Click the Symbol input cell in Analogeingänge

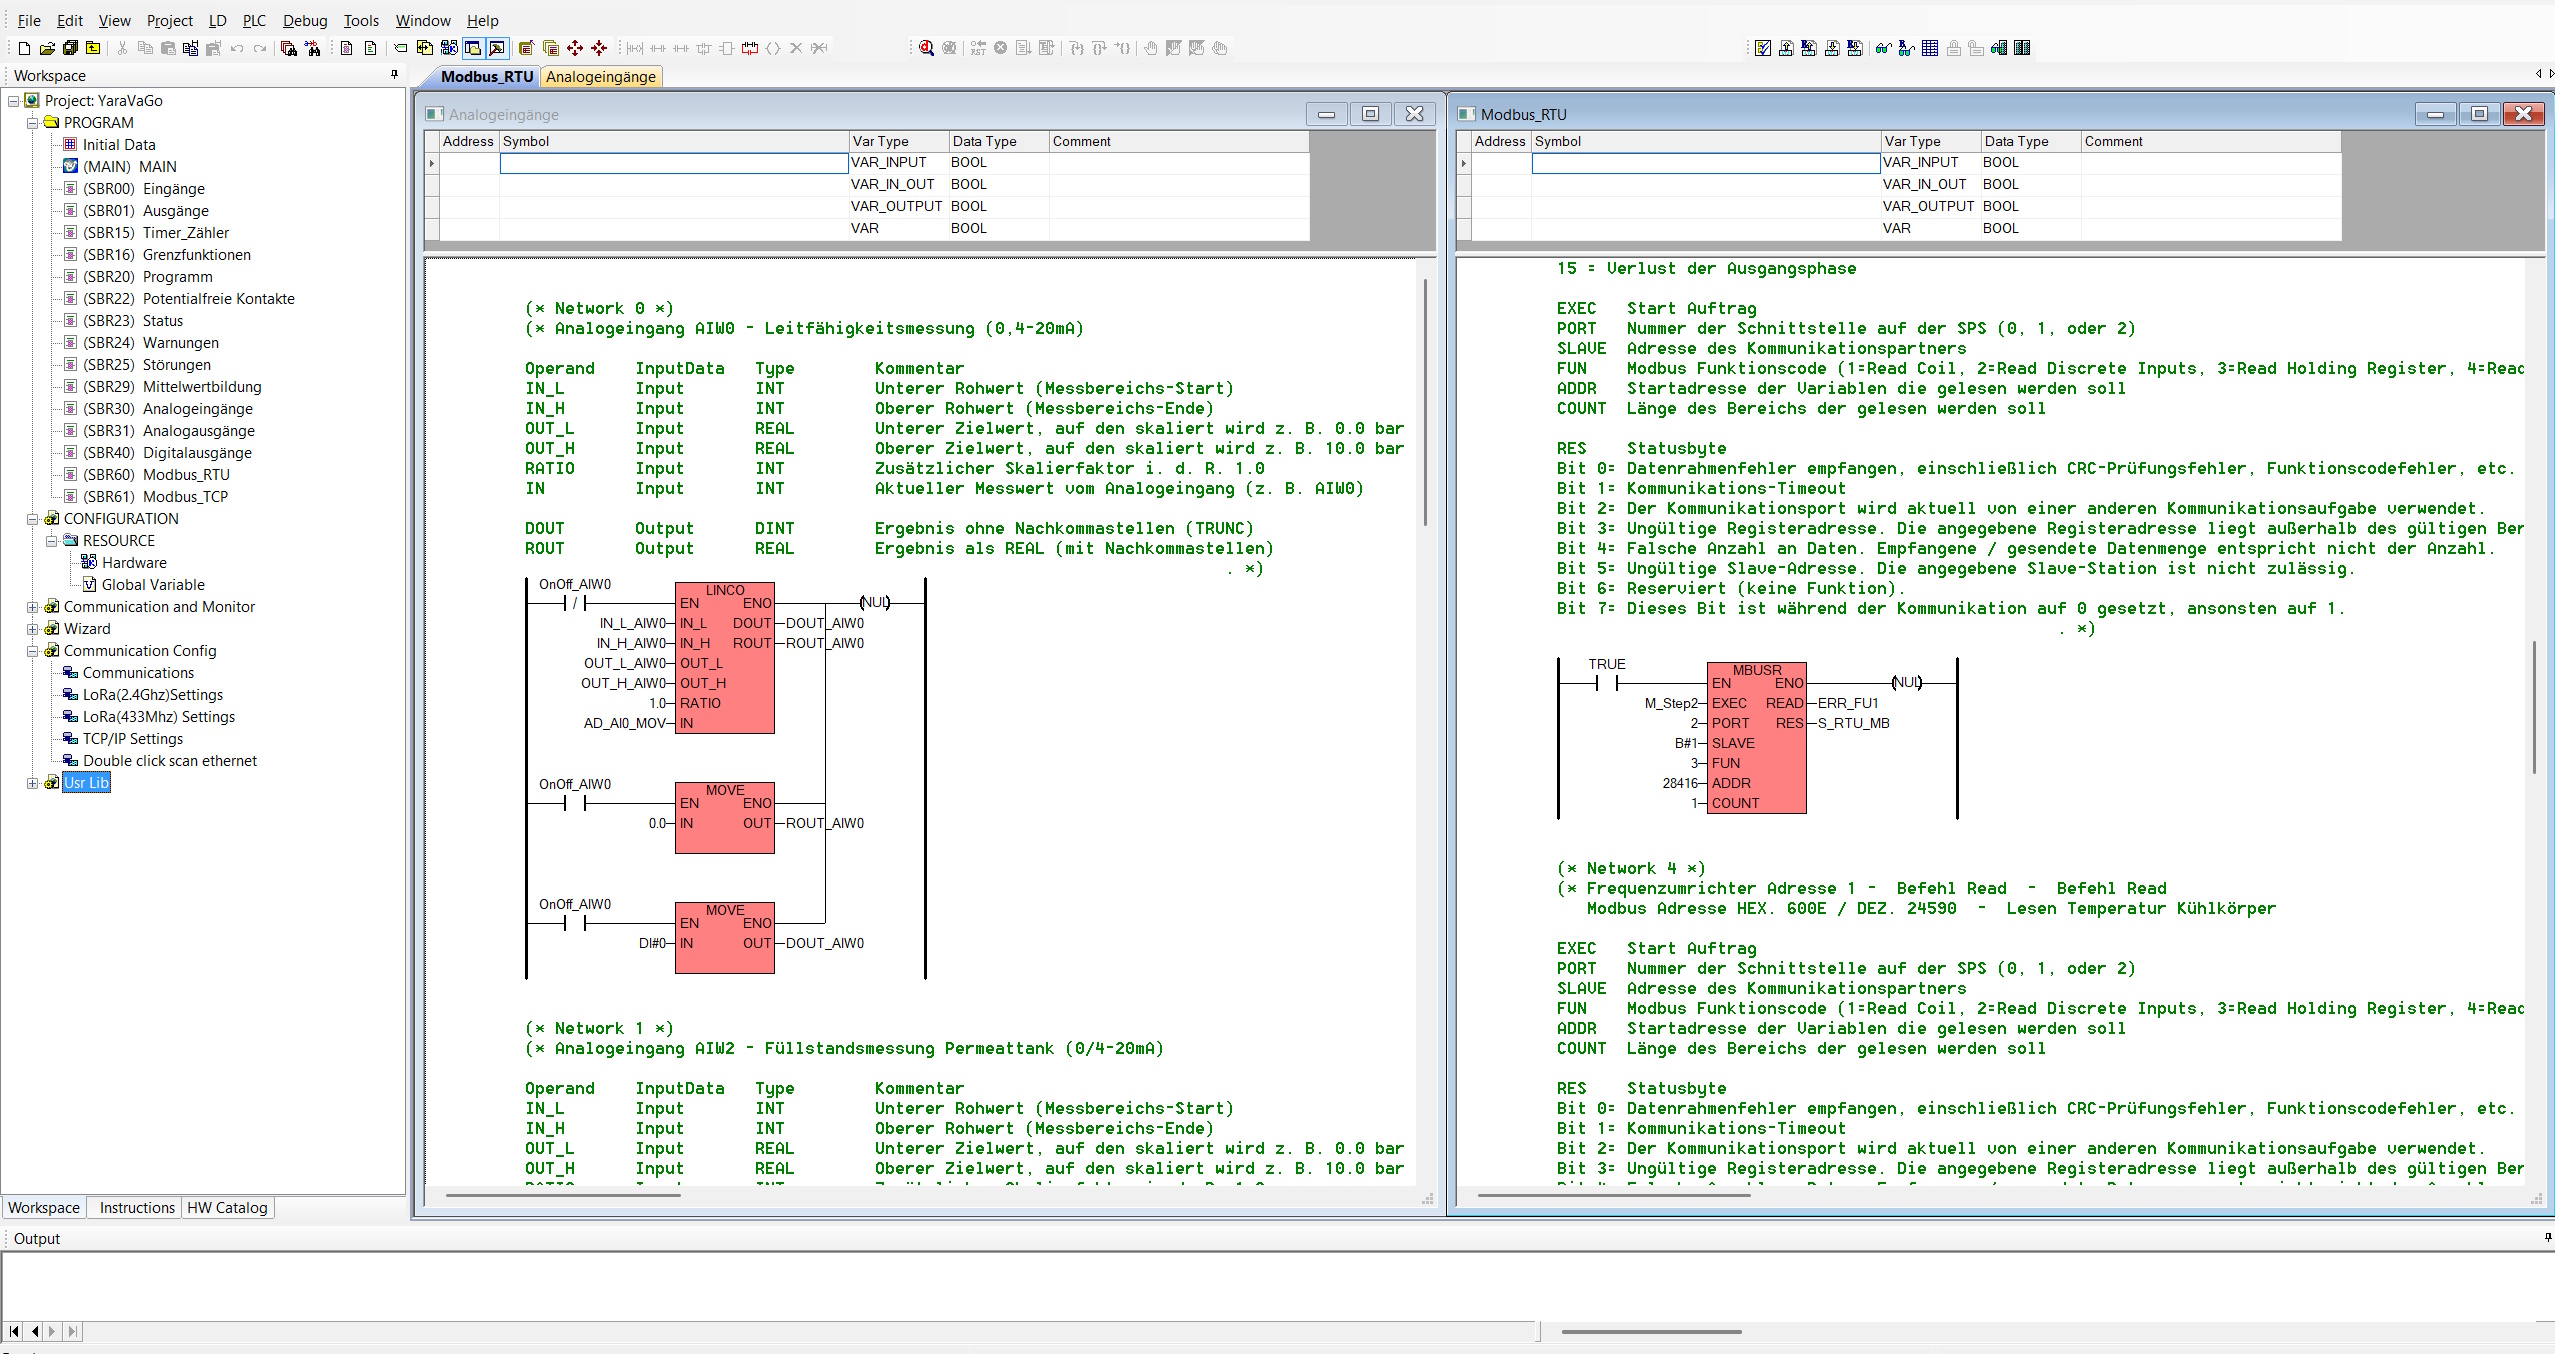pos(674,163)
